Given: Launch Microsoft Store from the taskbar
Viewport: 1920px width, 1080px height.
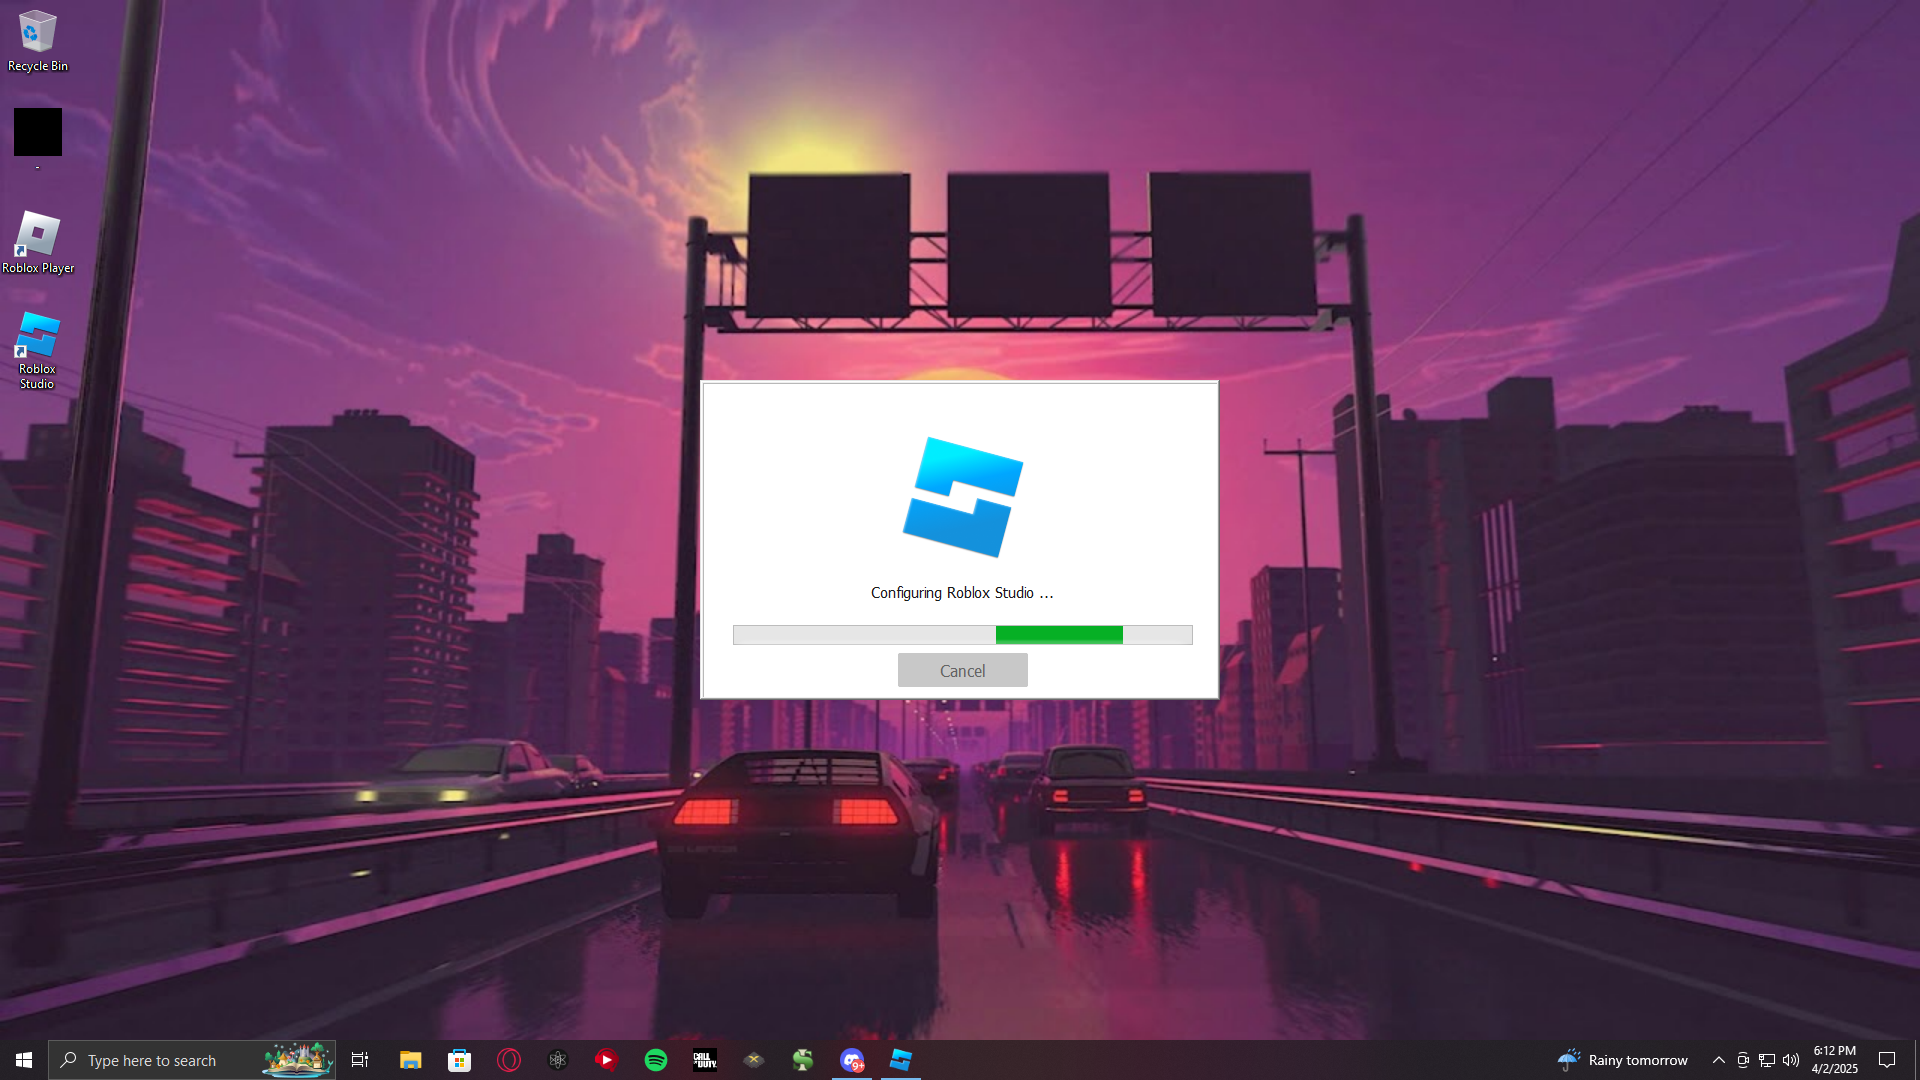Looking at the screenshot, I should coord(459,1060).
